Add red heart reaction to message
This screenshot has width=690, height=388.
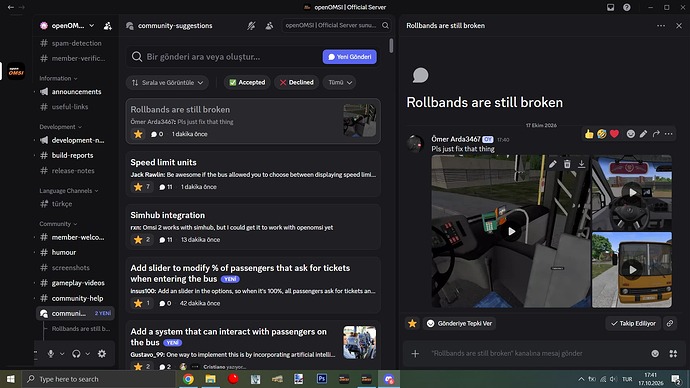click(x=614, y=134)
